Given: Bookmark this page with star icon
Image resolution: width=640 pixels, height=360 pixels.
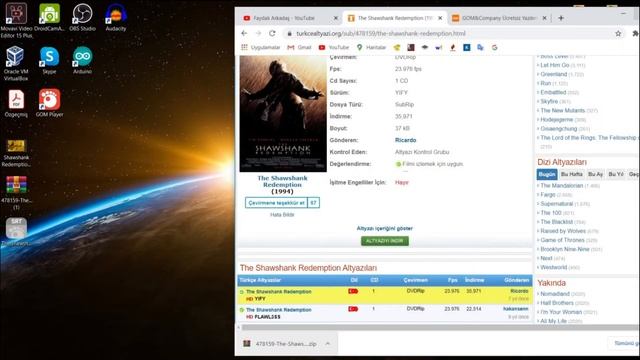Looking at the screenshot, I should 618,33.
